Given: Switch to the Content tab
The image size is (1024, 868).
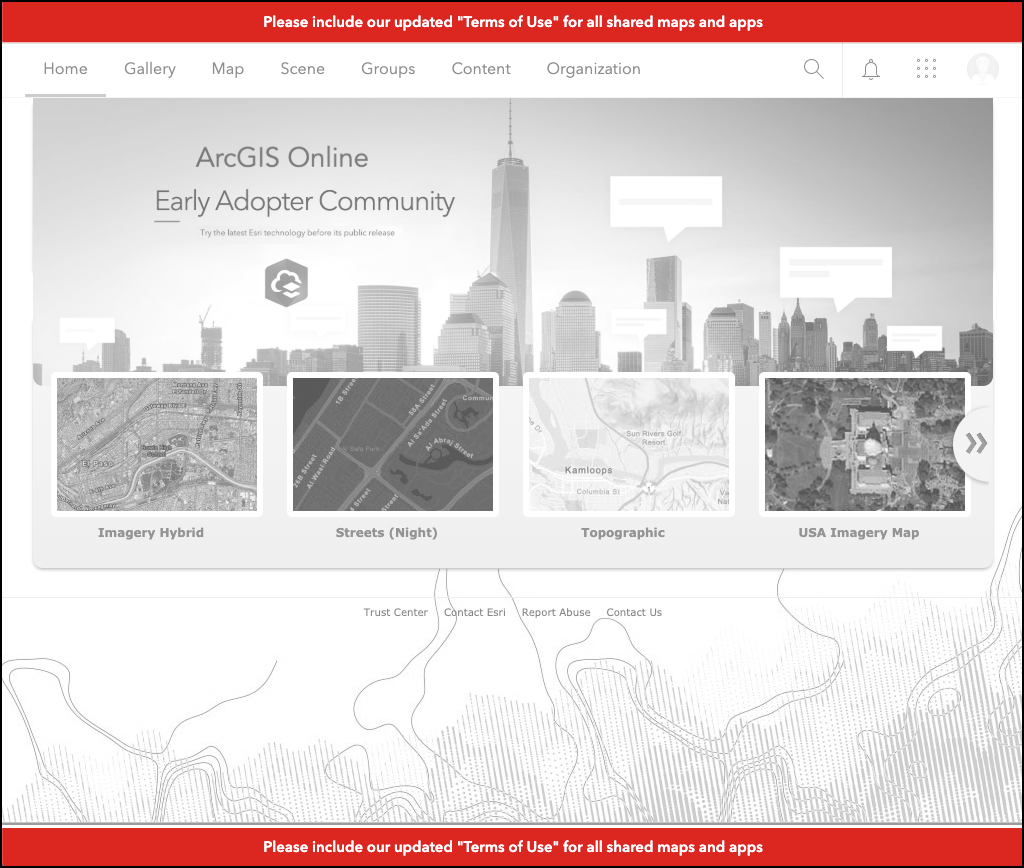Looking at the screenshot, I should (481, 69).
